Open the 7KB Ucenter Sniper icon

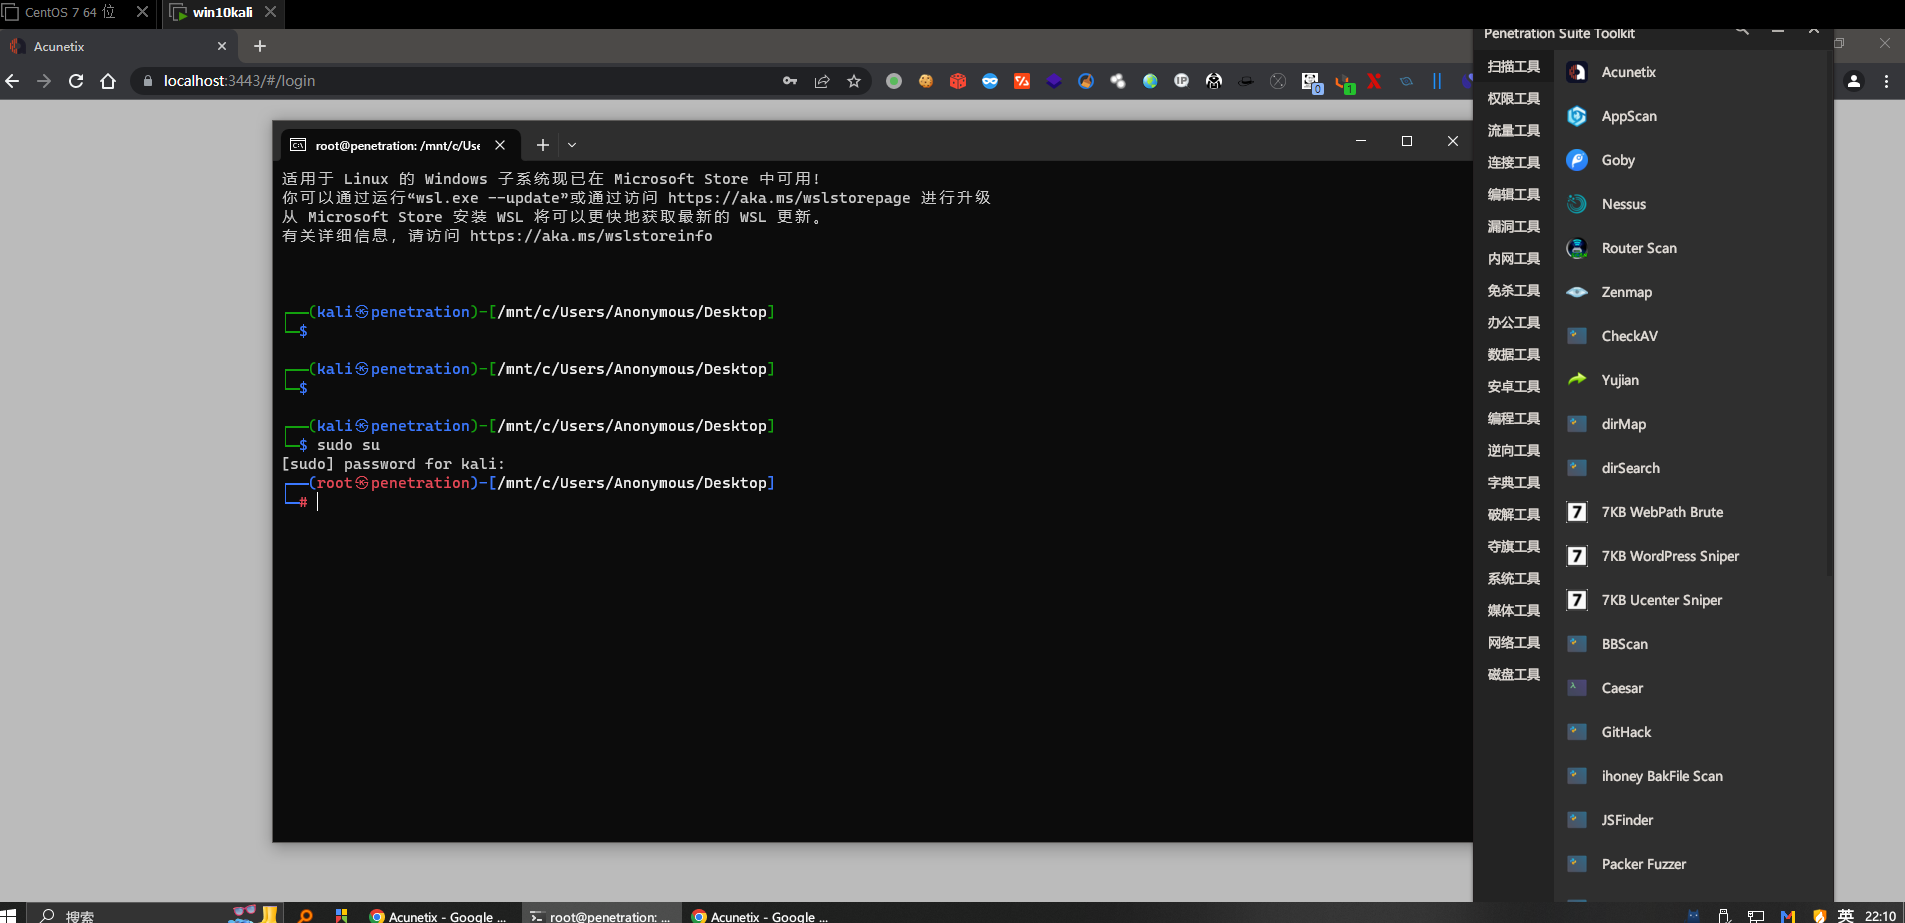(1577, 600)
